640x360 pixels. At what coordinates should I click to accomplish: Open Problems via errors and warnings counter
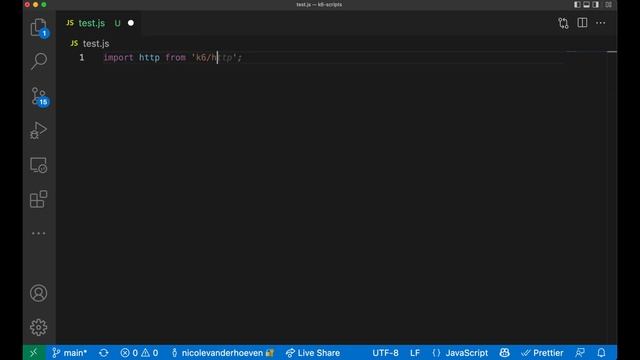click(x=139, y=353)
